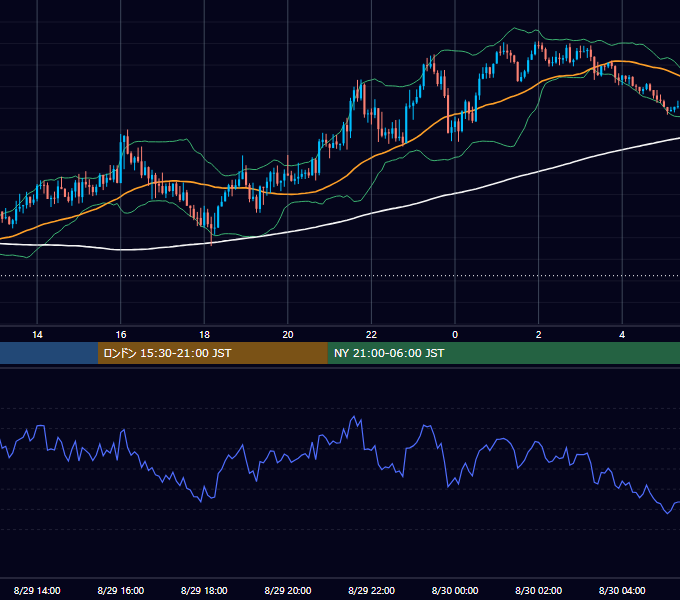The width and height of the screenshot is (680, 600).
Task: Click the 2 hour axis label
Action: click(539, 335)
